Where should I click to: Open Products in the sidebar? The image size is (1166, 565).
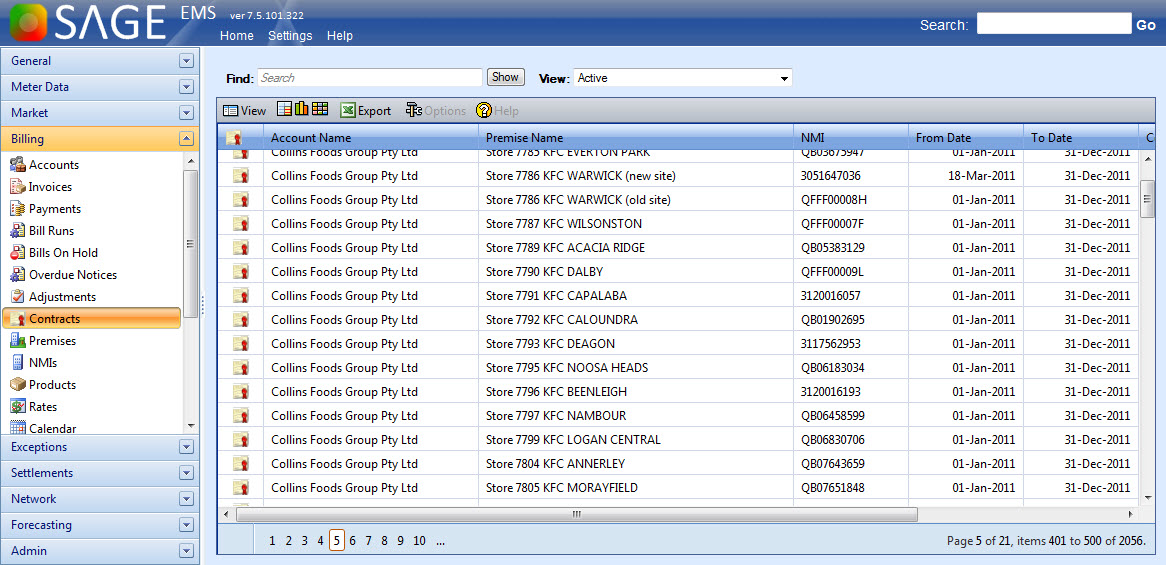[42, 384]
